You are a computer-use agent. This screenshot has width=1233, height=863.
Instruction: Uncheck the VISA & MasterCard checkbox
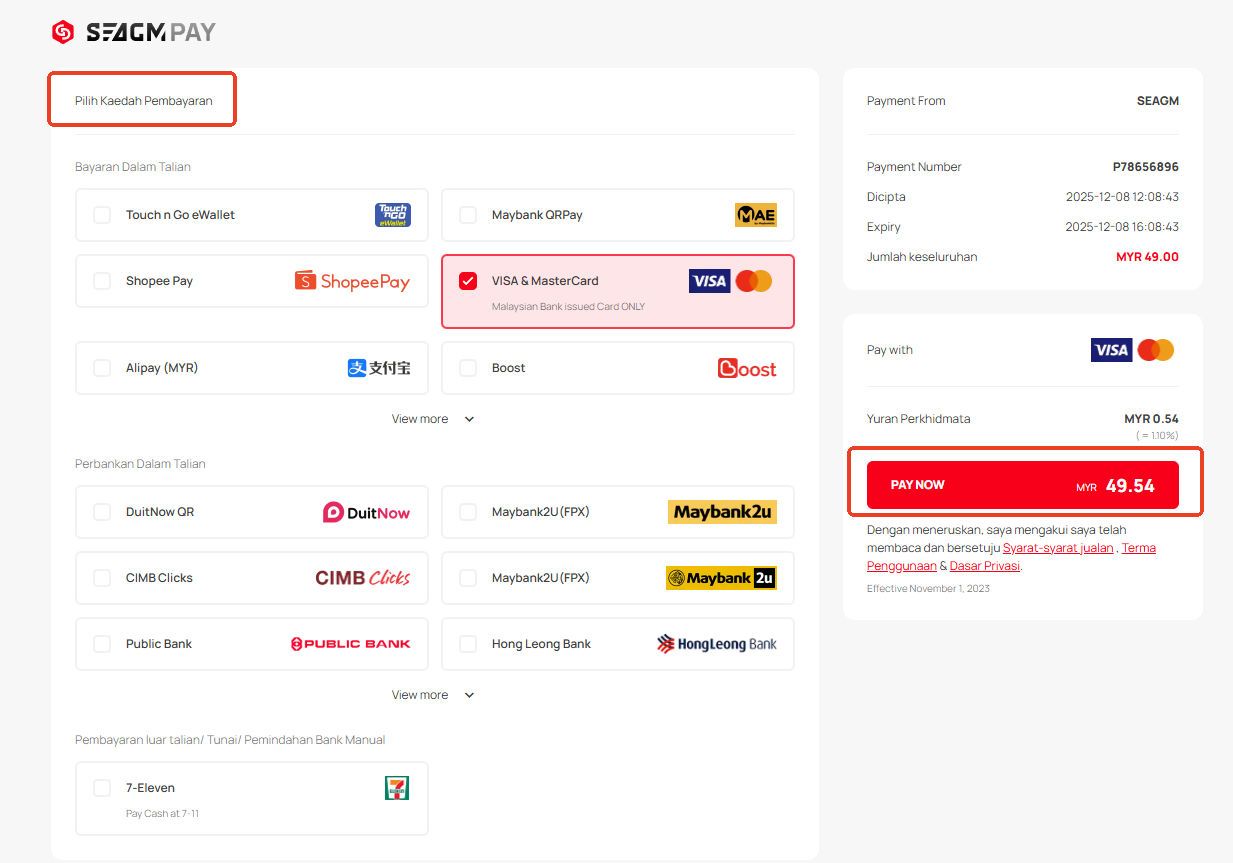tap(468, 281)
